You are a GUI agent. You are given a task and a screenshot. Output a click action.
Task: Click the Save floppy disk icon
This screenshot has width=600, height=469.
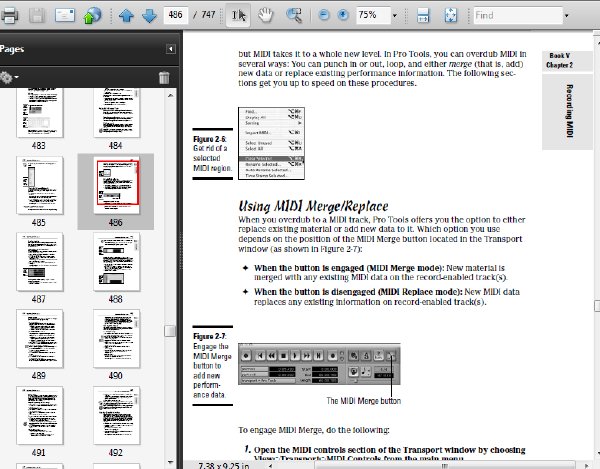coord(37,15)
